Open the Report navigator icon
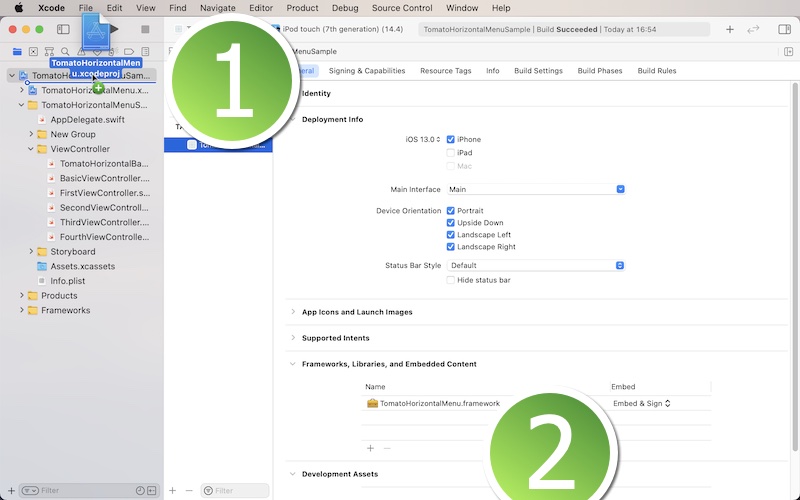The width and height of the screenshot is (800, 500). point(145,52)
